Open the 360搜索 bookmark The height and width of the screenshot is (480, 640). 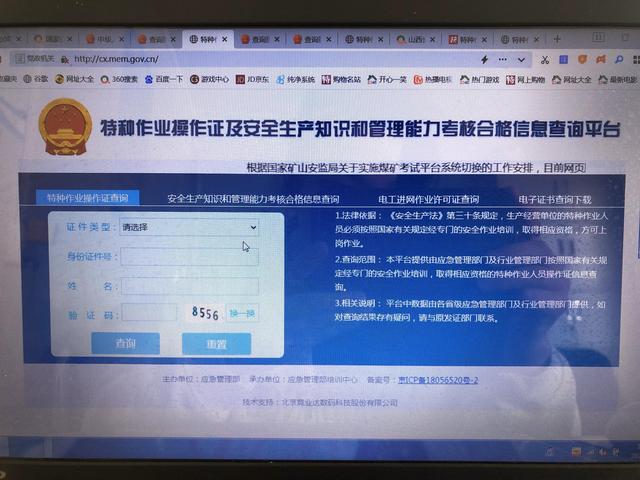coord(119,79)
